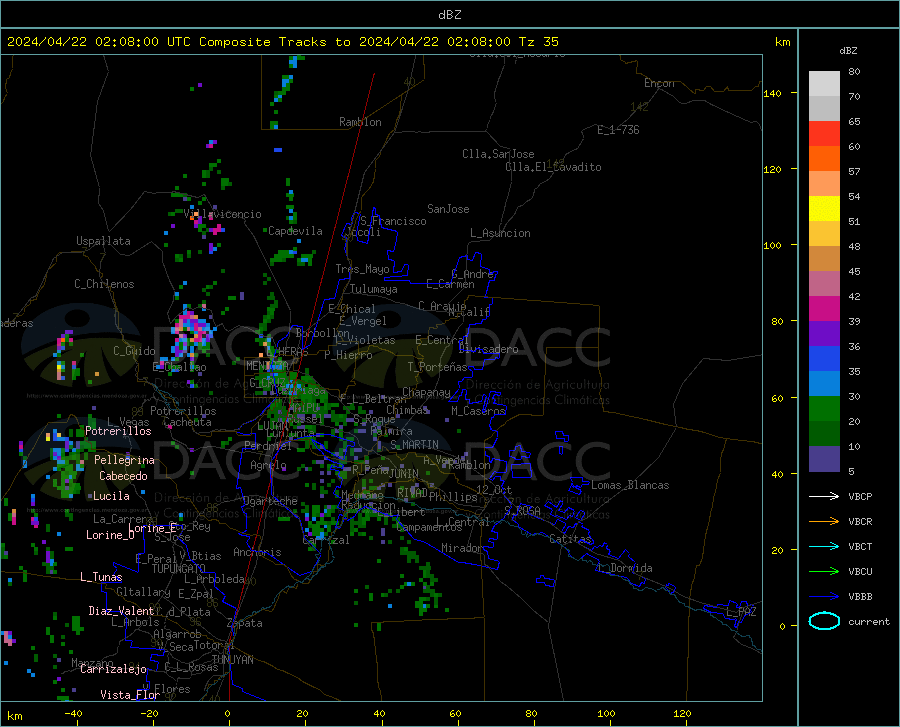
Task: Select the red 65 dBZ swatch
Action: click(x=824, y=134)
